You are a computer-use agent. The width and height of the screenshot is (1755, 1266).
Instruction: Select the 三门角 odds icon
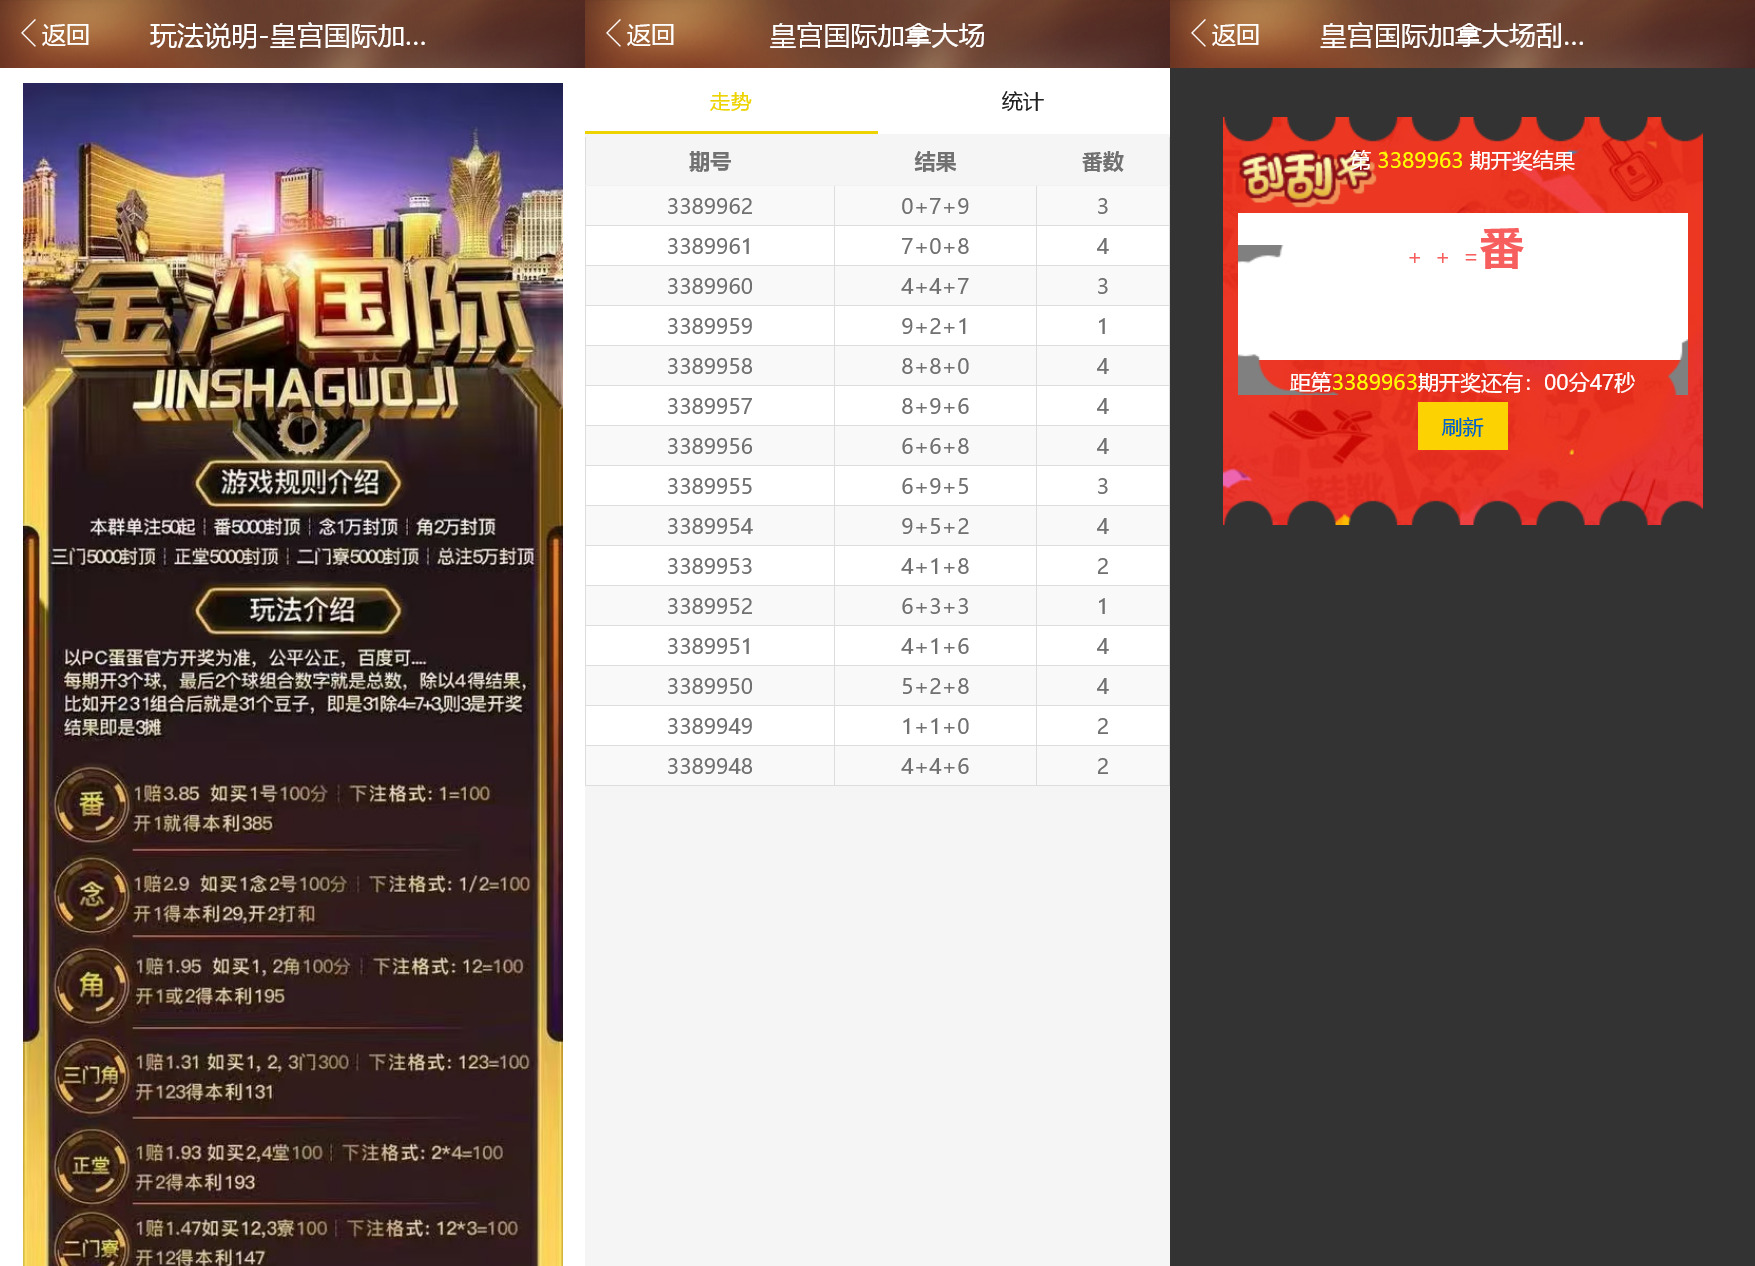pos(90,1075)
